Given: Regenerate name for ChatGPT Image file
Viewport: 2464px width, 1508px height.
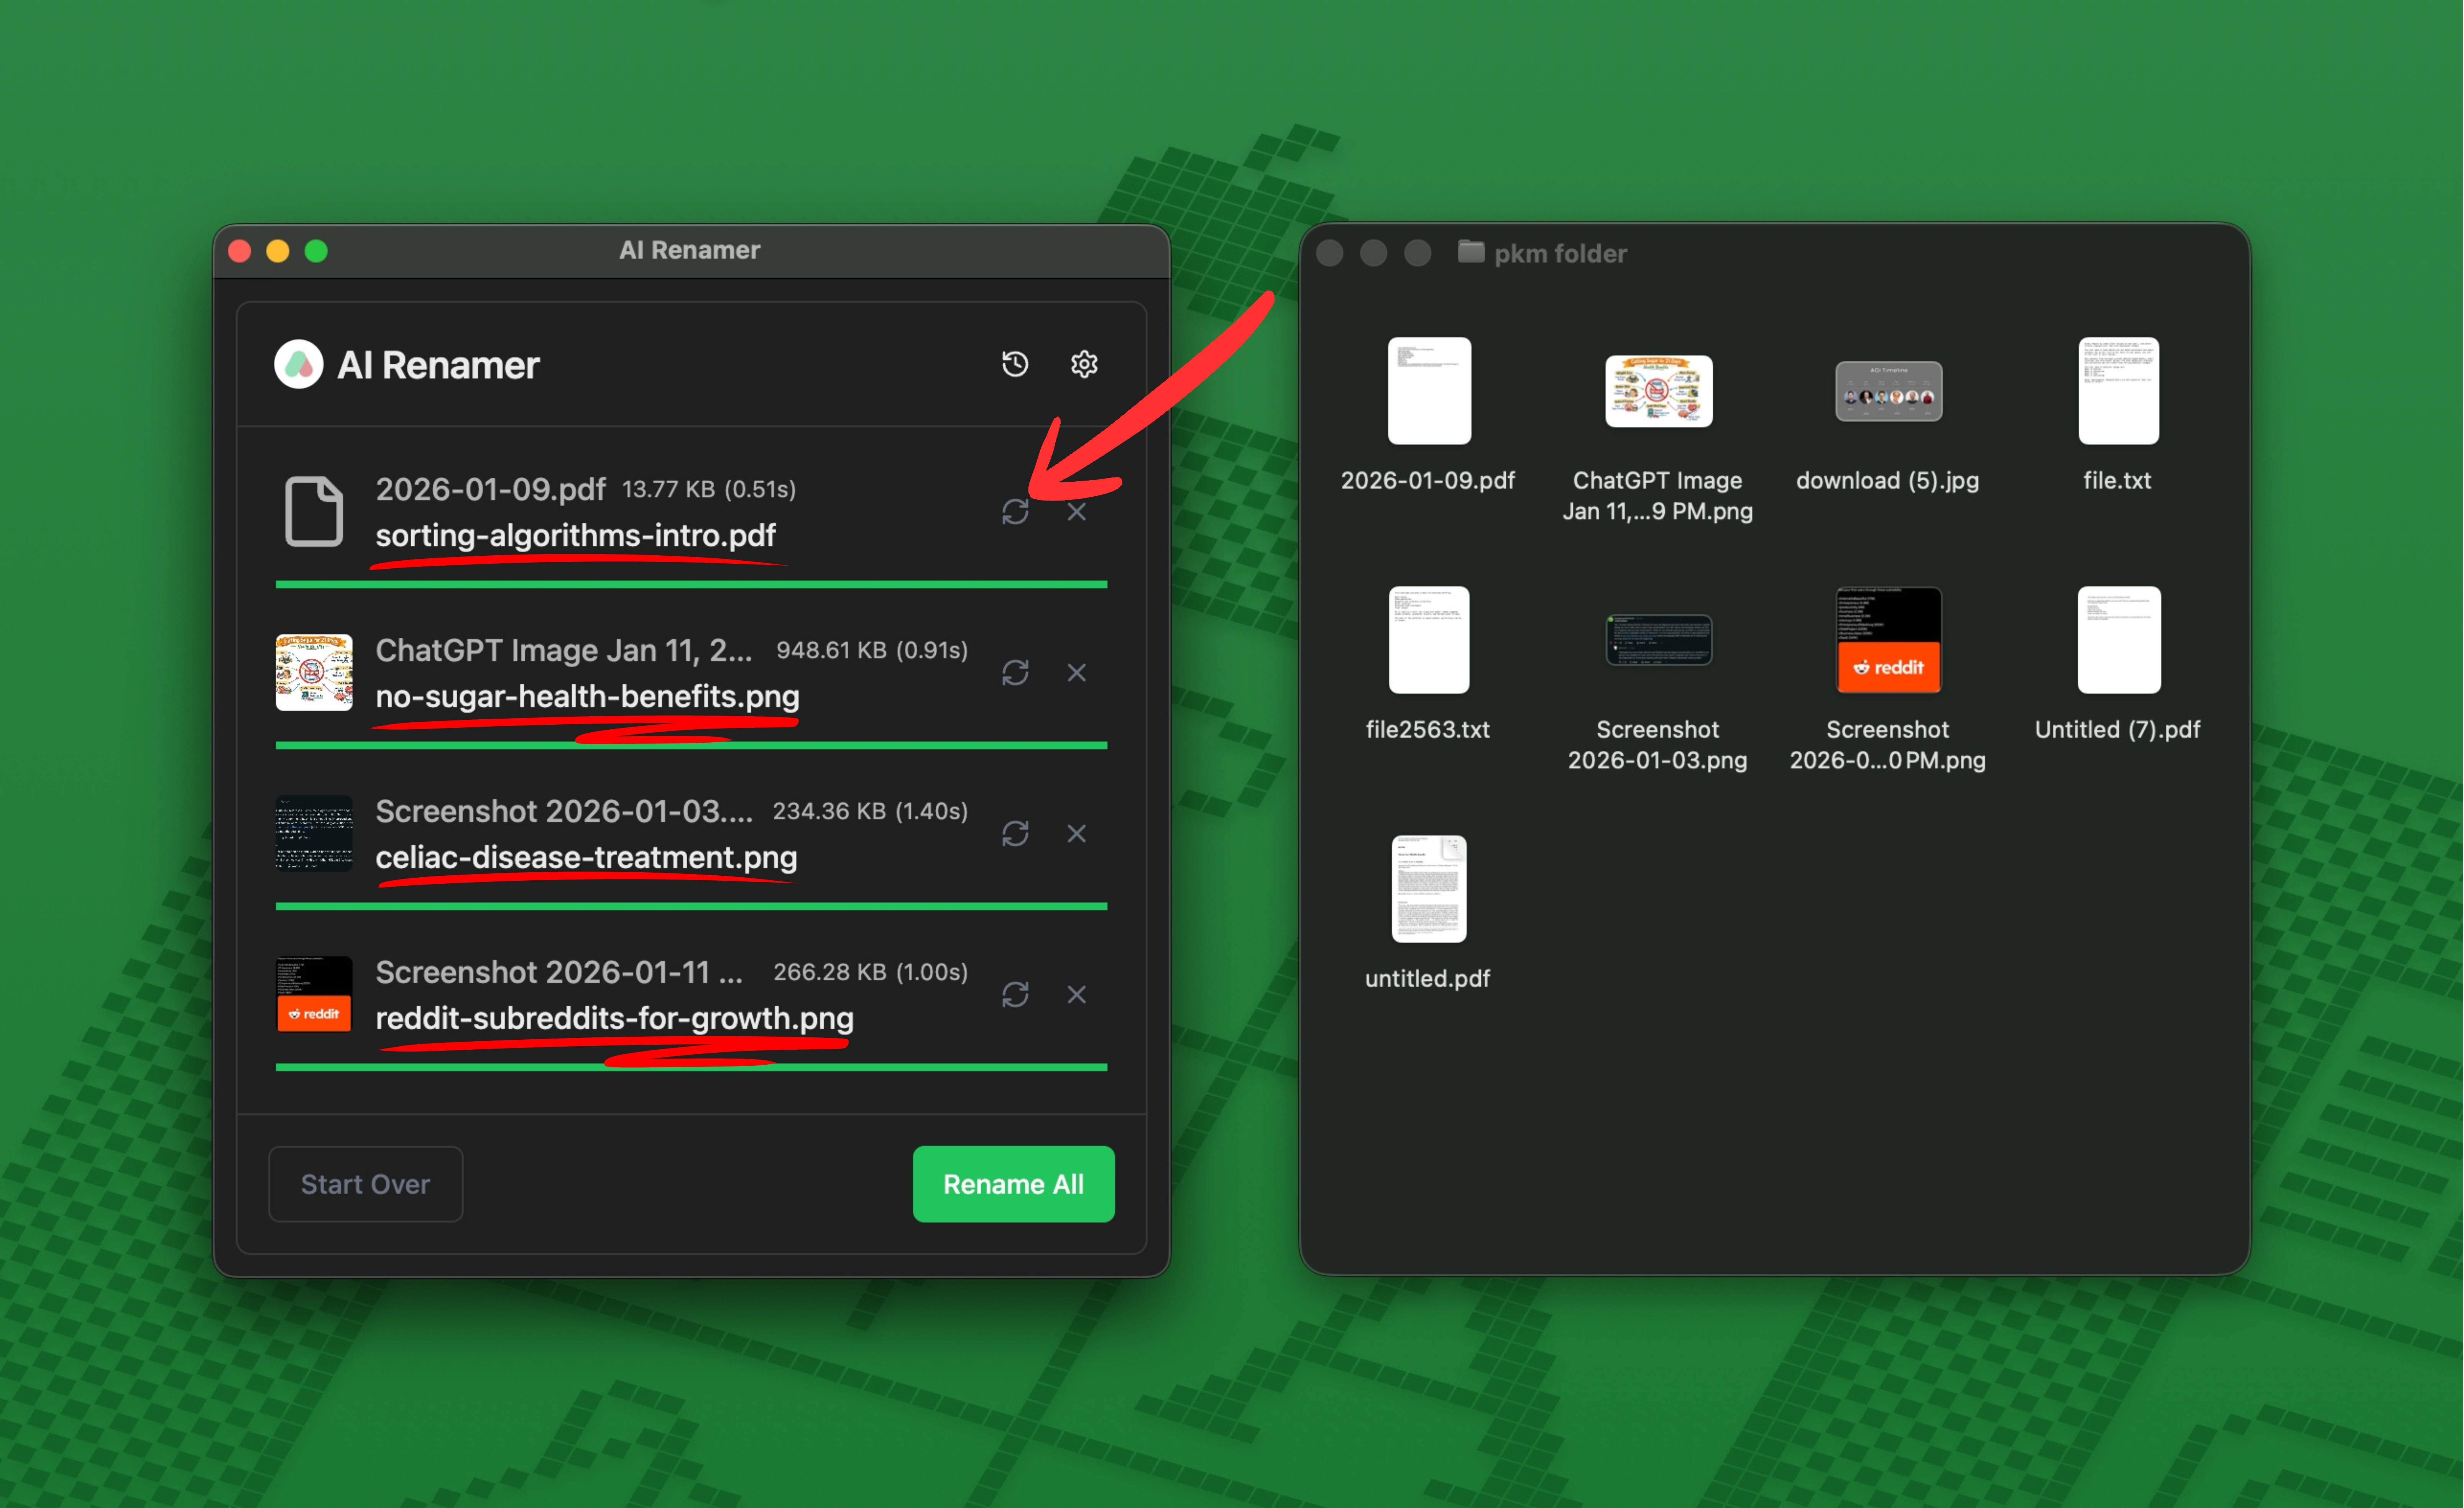Looking at the screenshot, I should 1015,673.
